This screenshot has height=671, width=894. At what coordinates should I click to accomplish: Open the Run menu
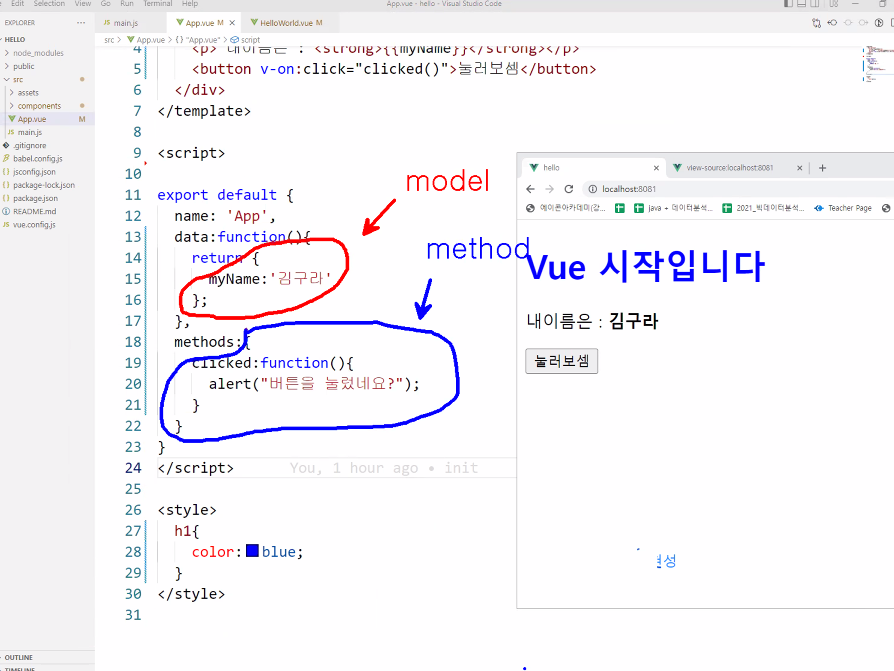pos(127,3)
